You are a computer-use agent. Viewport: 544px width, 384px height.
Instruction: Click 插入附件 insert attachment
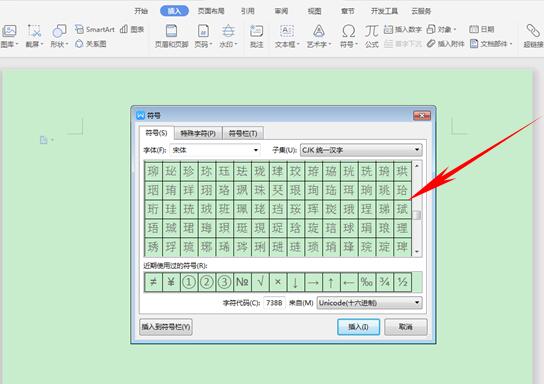(445, 44)
